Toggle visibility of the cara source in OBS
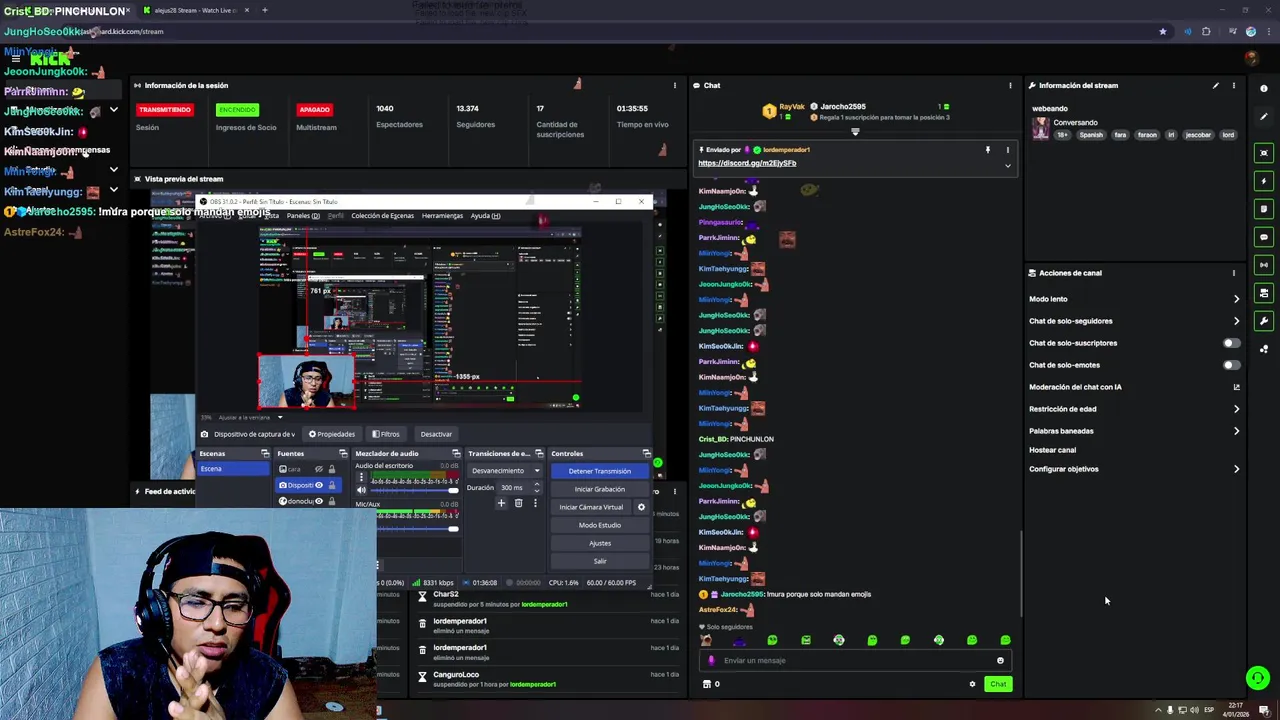Screen dimensions: 1280x720 319,469
